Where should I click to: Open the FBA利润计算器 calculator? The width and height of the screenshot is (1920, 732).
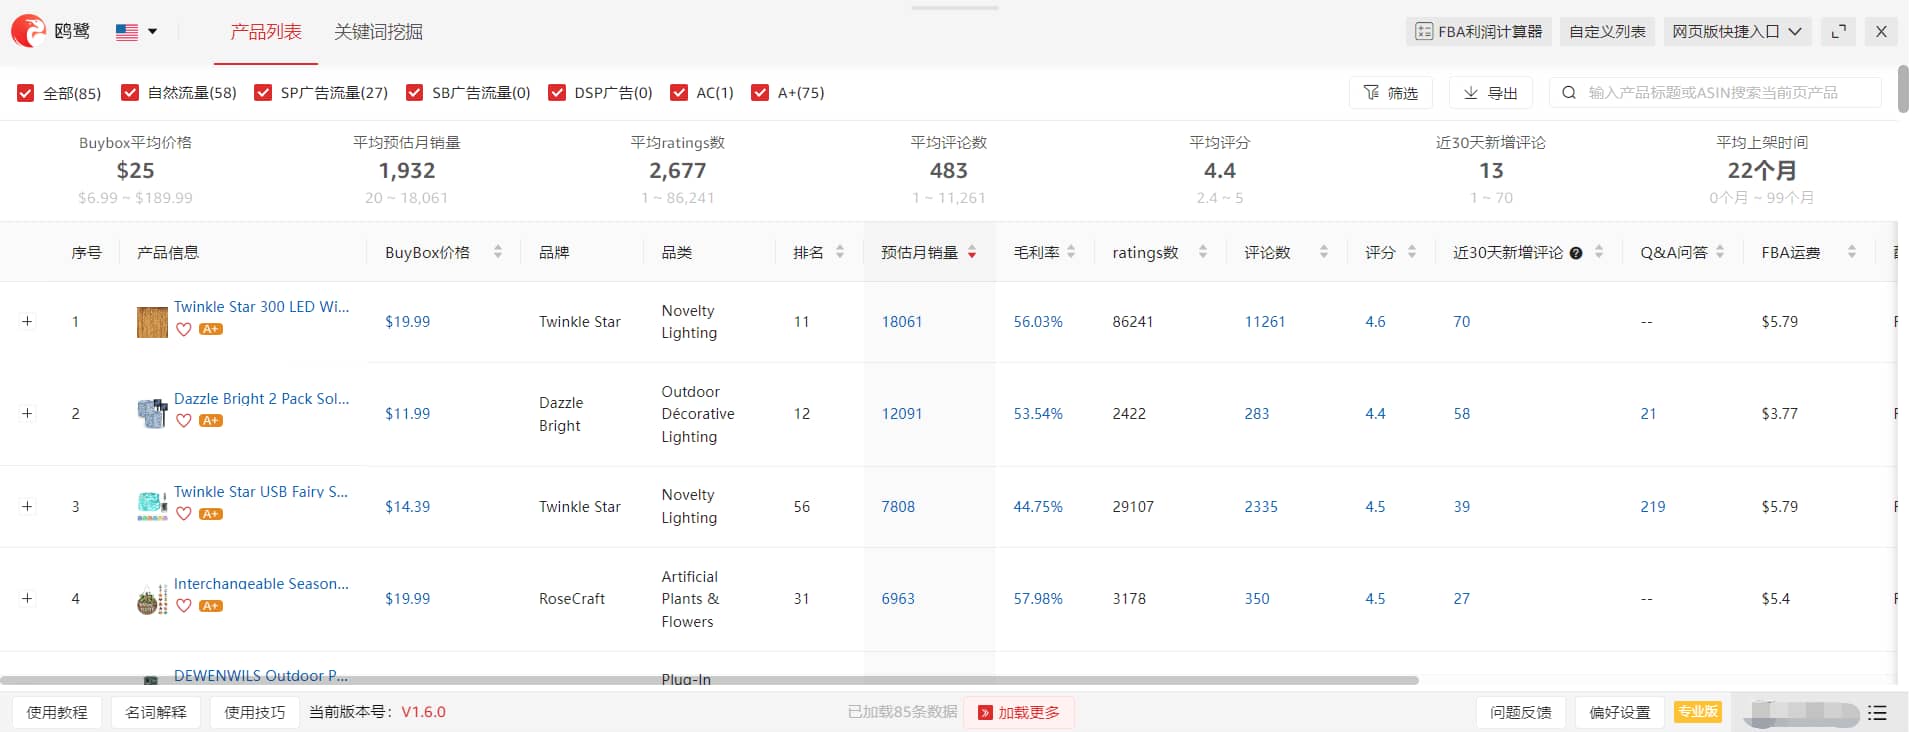1478,31
